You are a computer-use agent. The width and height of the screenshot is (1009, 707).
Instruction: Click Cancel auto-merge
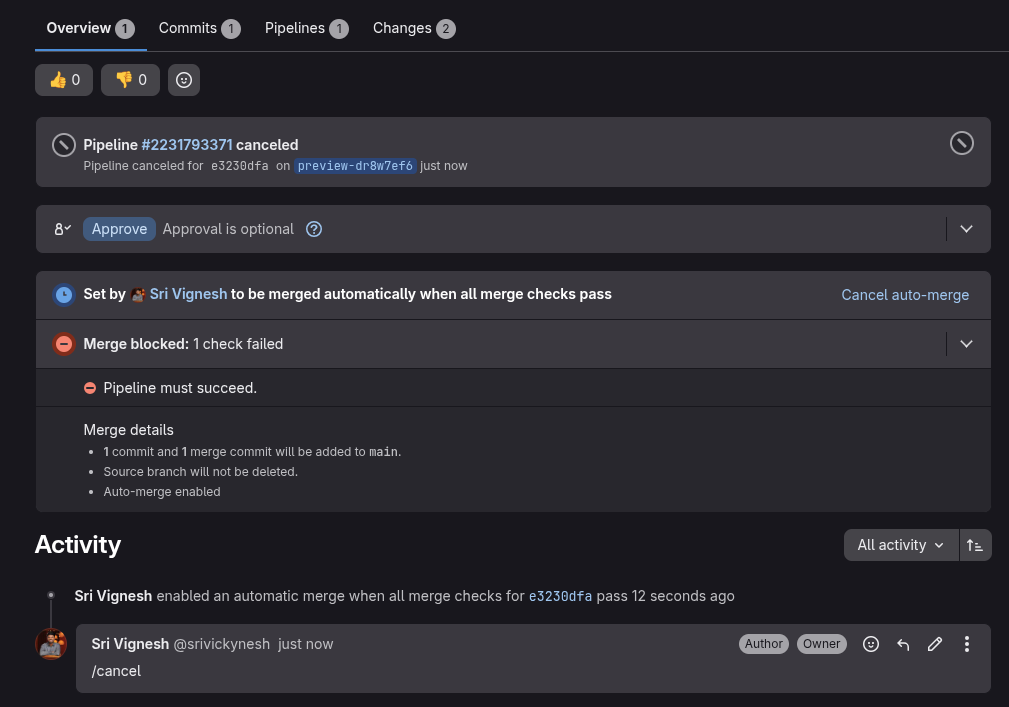click(905, 295)
